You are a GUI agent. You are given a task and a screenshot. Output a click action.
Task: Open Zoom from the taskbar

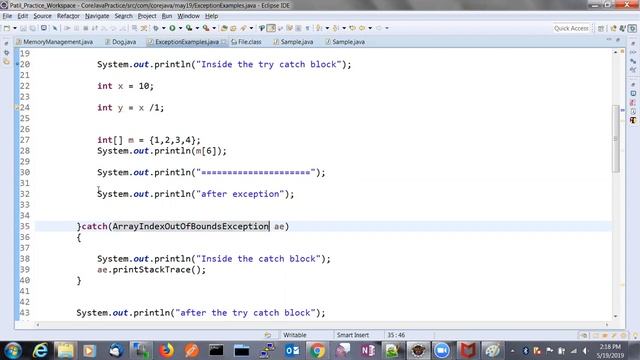pyautogui.click(x=442, y=351)
